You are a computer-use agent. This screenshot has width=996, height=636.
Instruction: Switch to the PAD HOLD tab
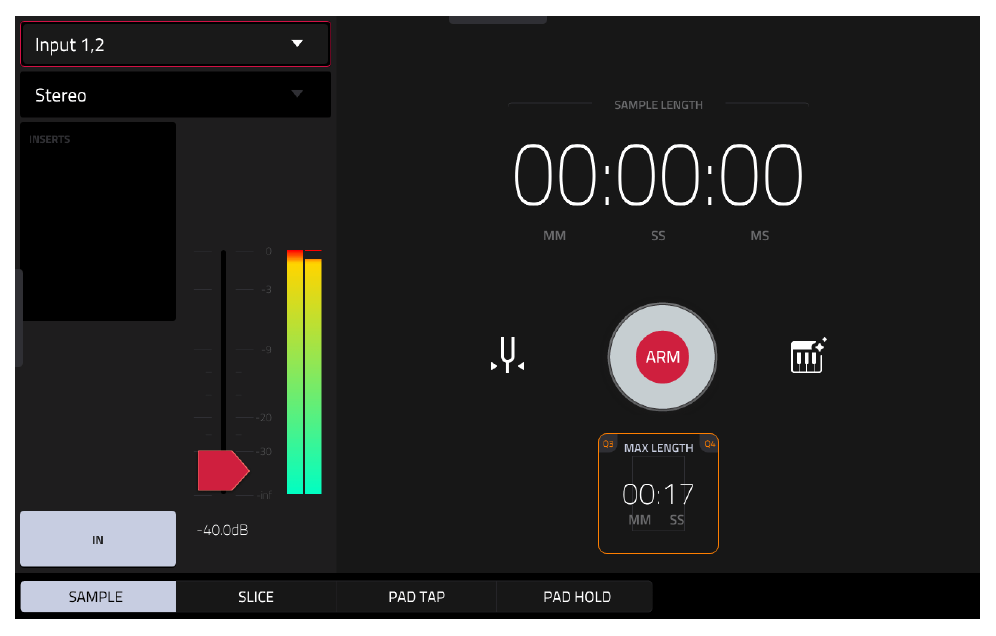[576, 597]
